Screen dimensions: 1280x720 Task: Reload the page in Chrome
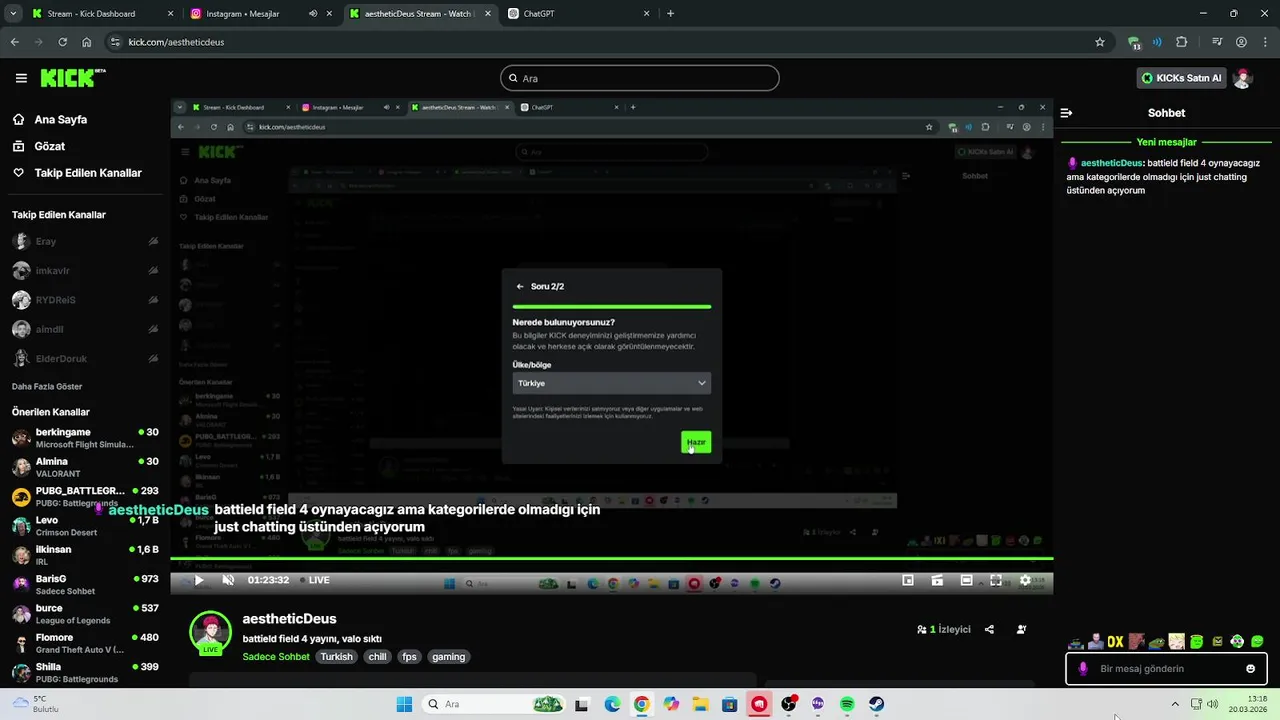pos(62,42)
